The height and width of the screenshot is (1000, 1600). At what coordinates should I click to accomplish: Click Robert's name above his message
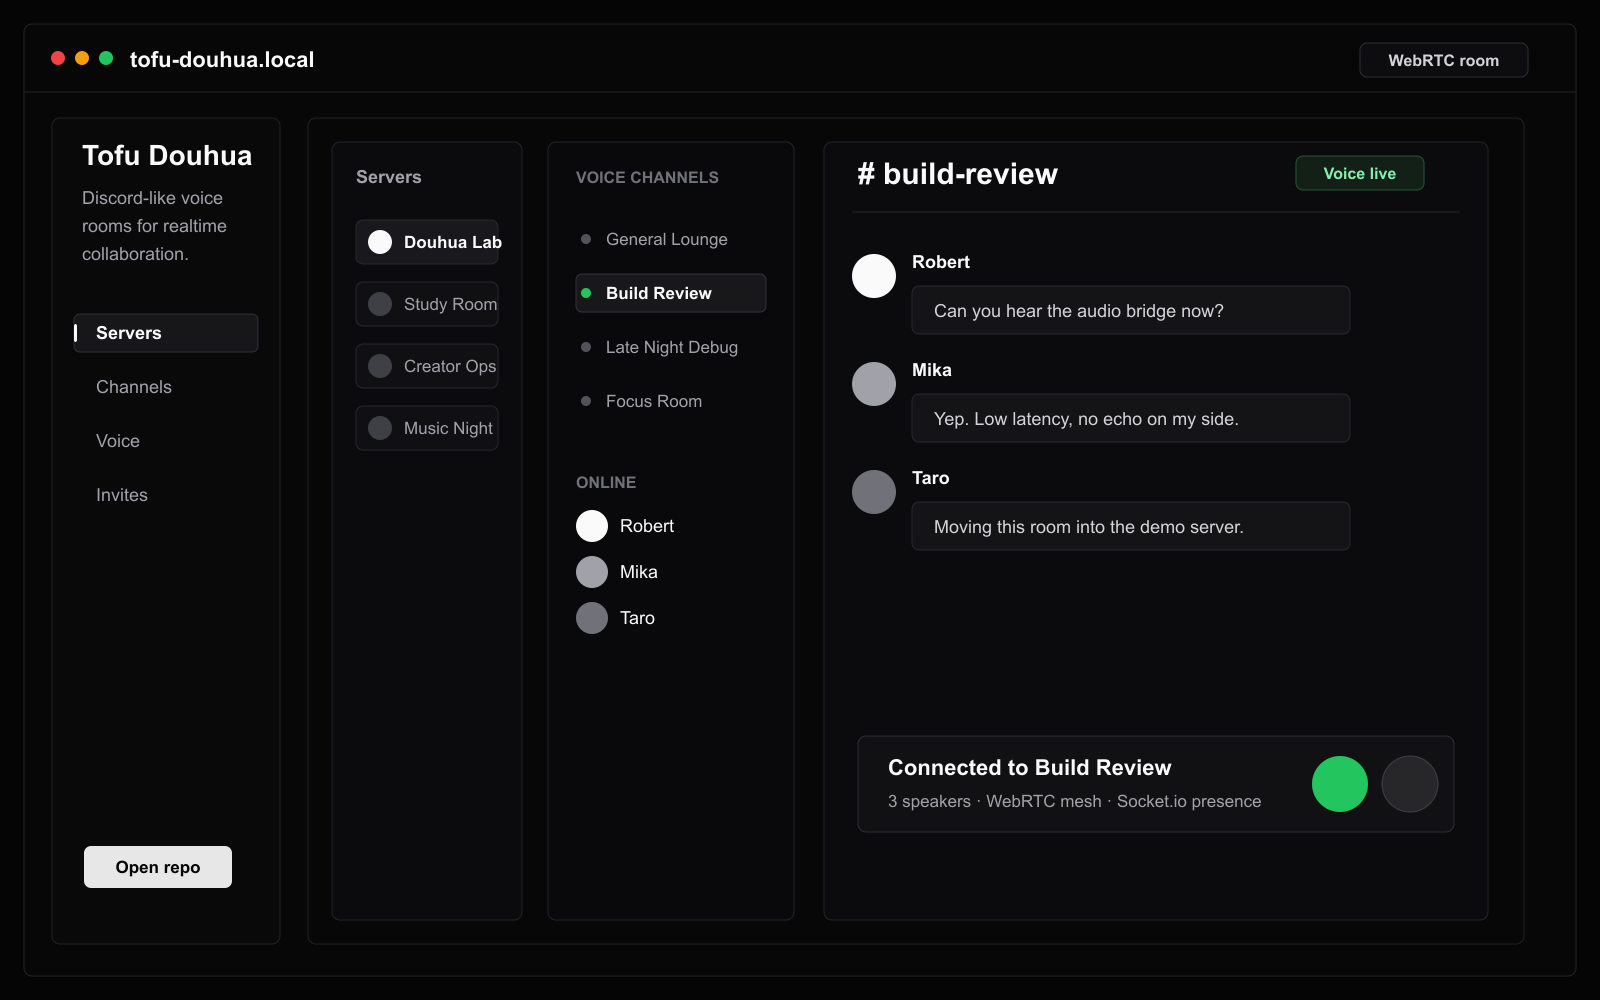941,262
